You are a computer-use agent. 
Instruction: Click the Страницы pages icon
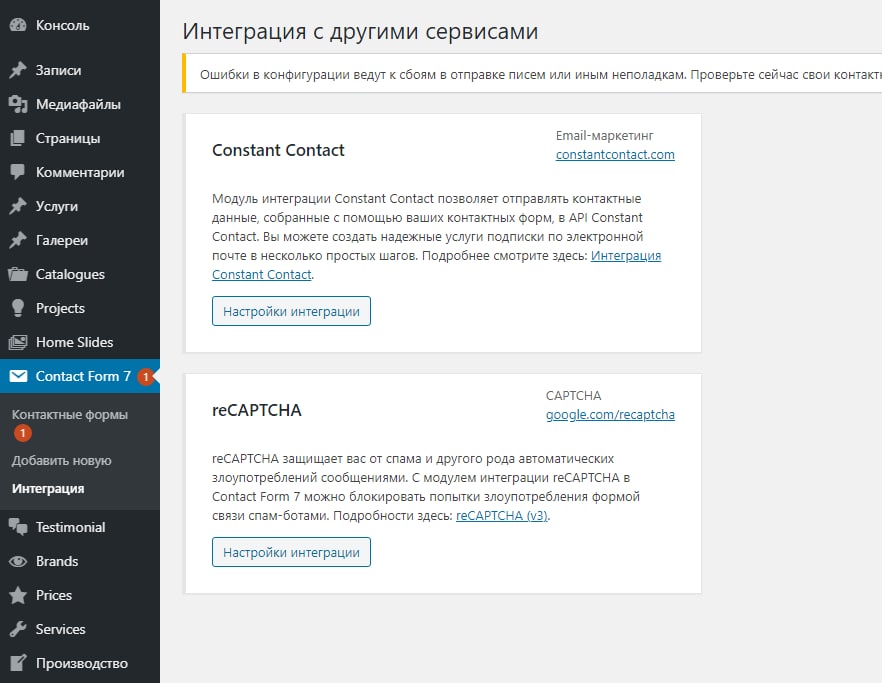(x=17, y=139)
